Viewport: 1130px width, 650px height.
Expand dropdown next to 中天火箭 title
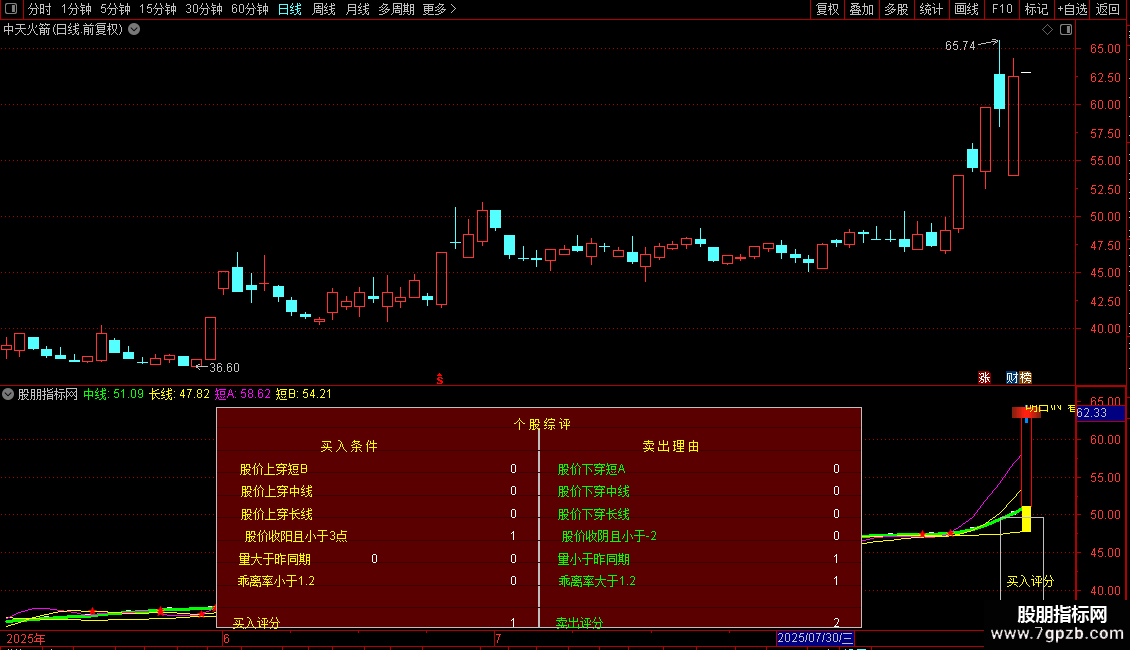[134, 30]
